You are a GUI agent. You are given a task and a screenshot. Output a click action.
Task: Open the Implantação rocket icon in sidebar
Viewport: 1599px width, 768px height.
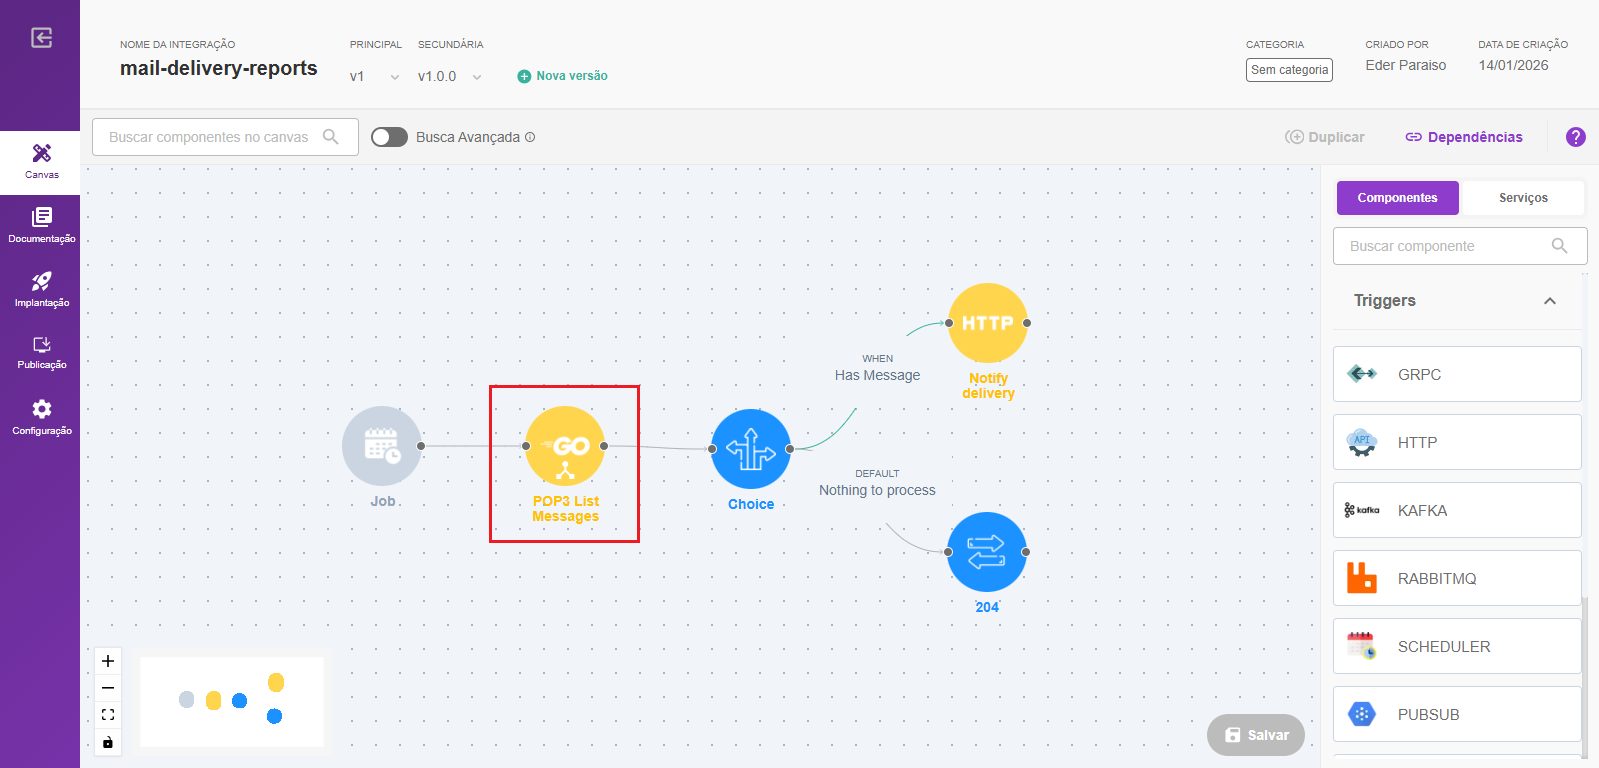pyautogui.click(x=41, y=288)
